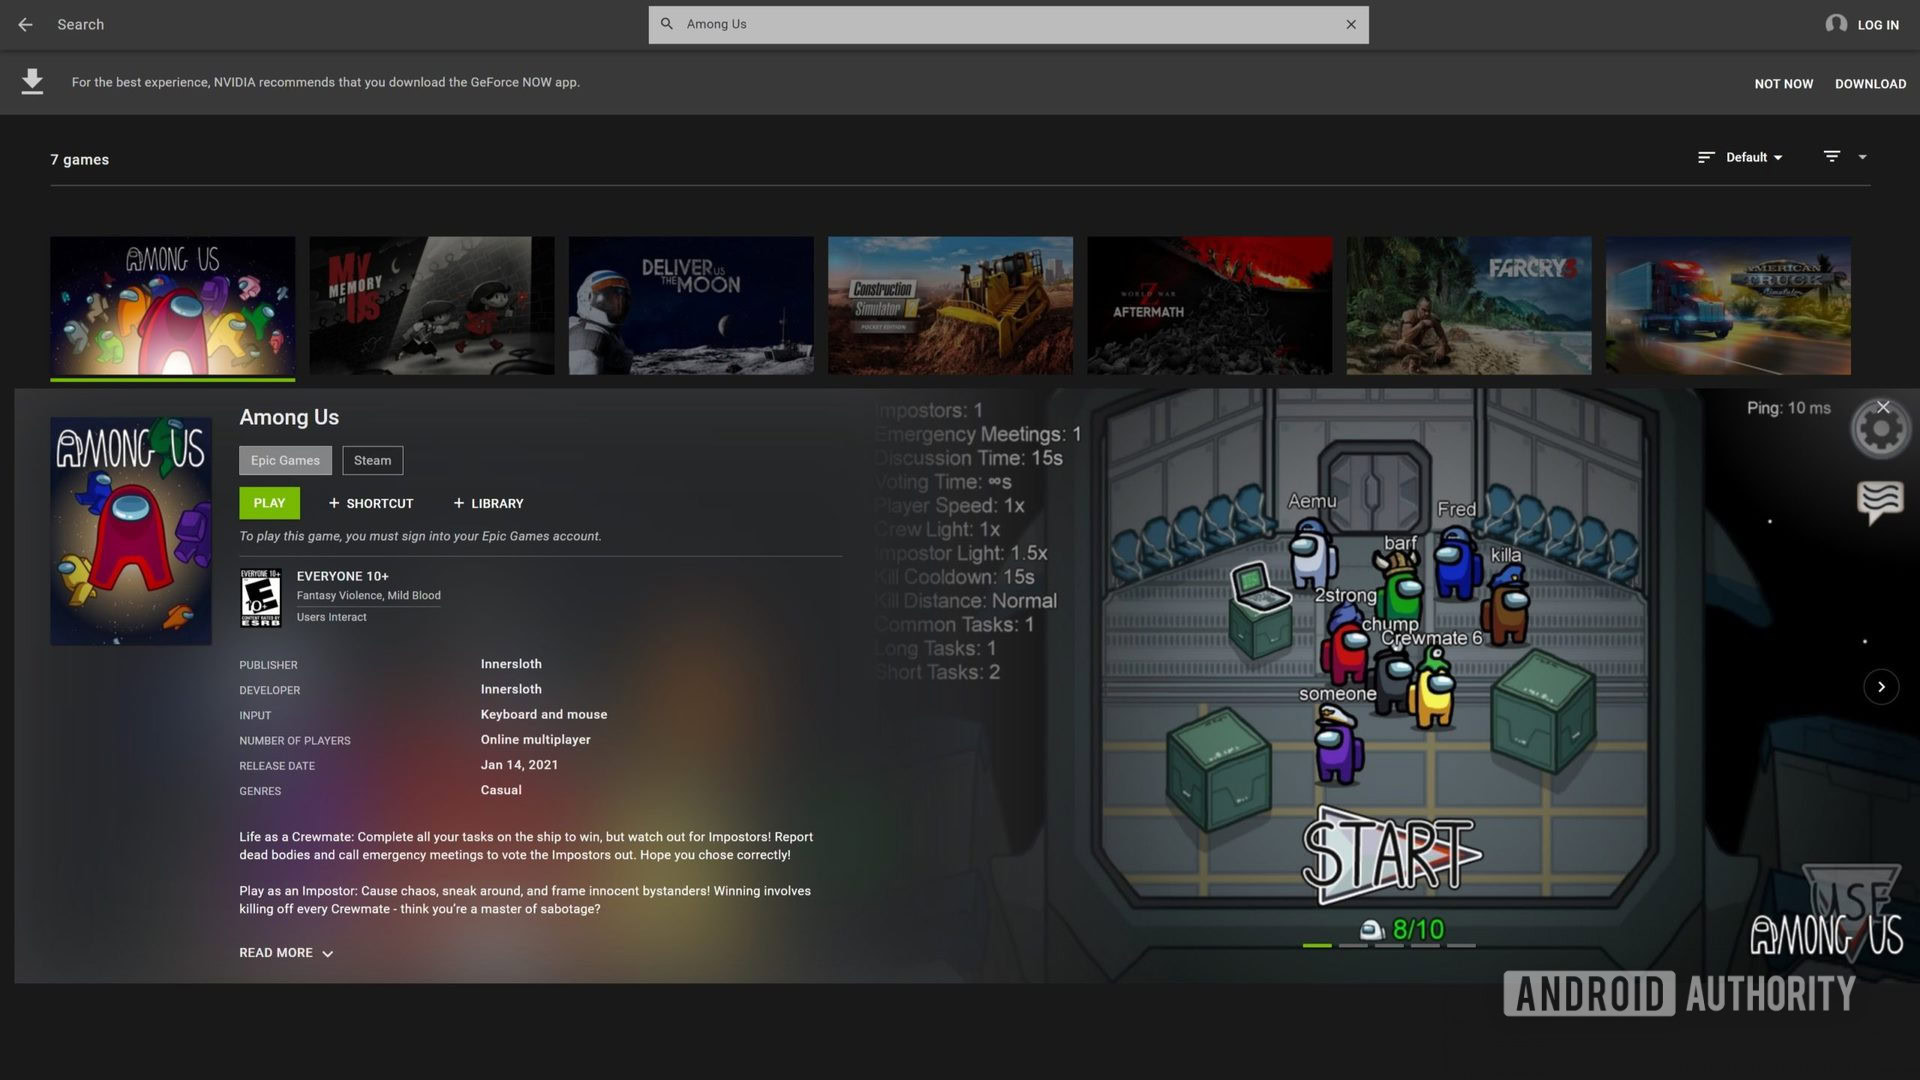Add Among Us to Library
The height and width of the screenshot is (1080, 1920).
tap(488, 503)
